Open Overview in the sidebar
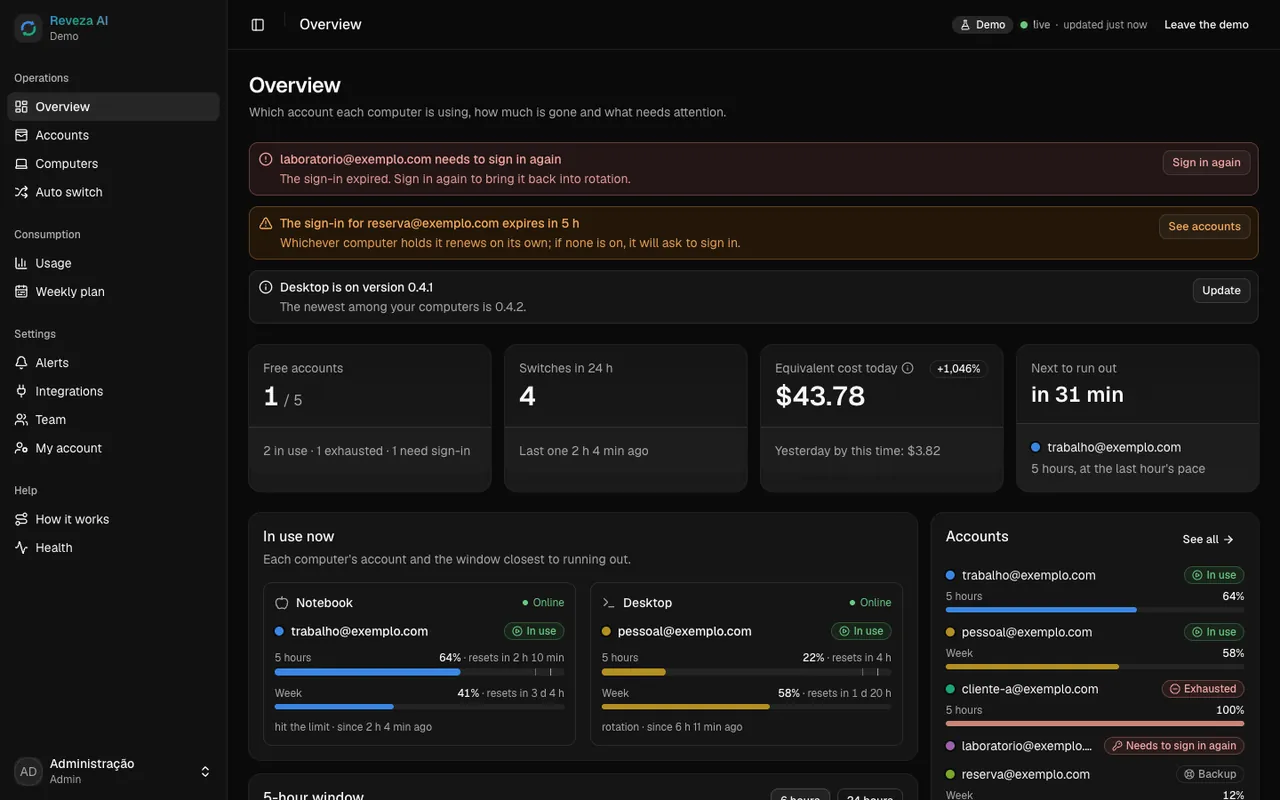 [x=113, y=107]
